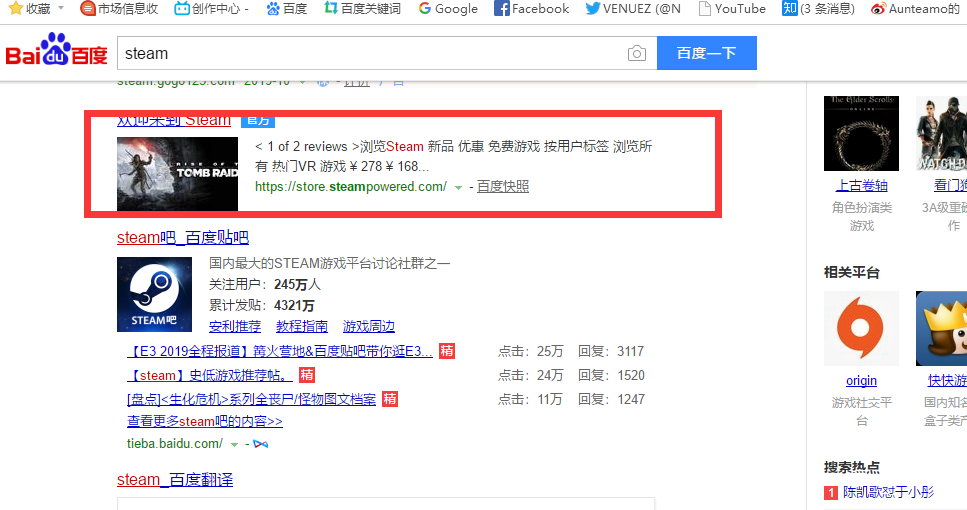Open the 教程指南 link
The height and width of the screenshot is (510, 967).
tap(302, 326)
